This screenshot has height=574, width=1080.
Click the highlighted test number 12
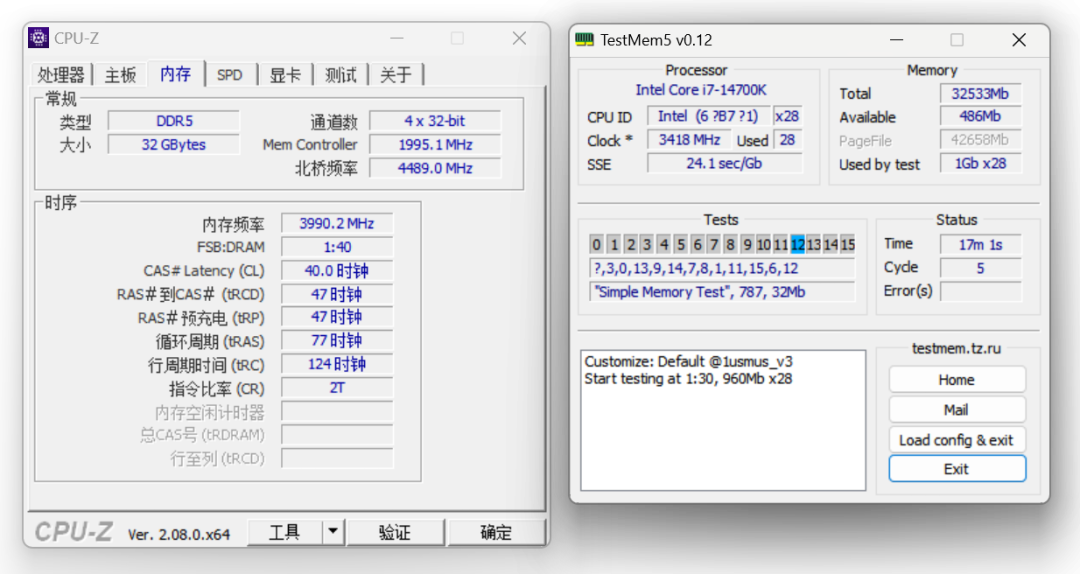[x=798, y=244]
